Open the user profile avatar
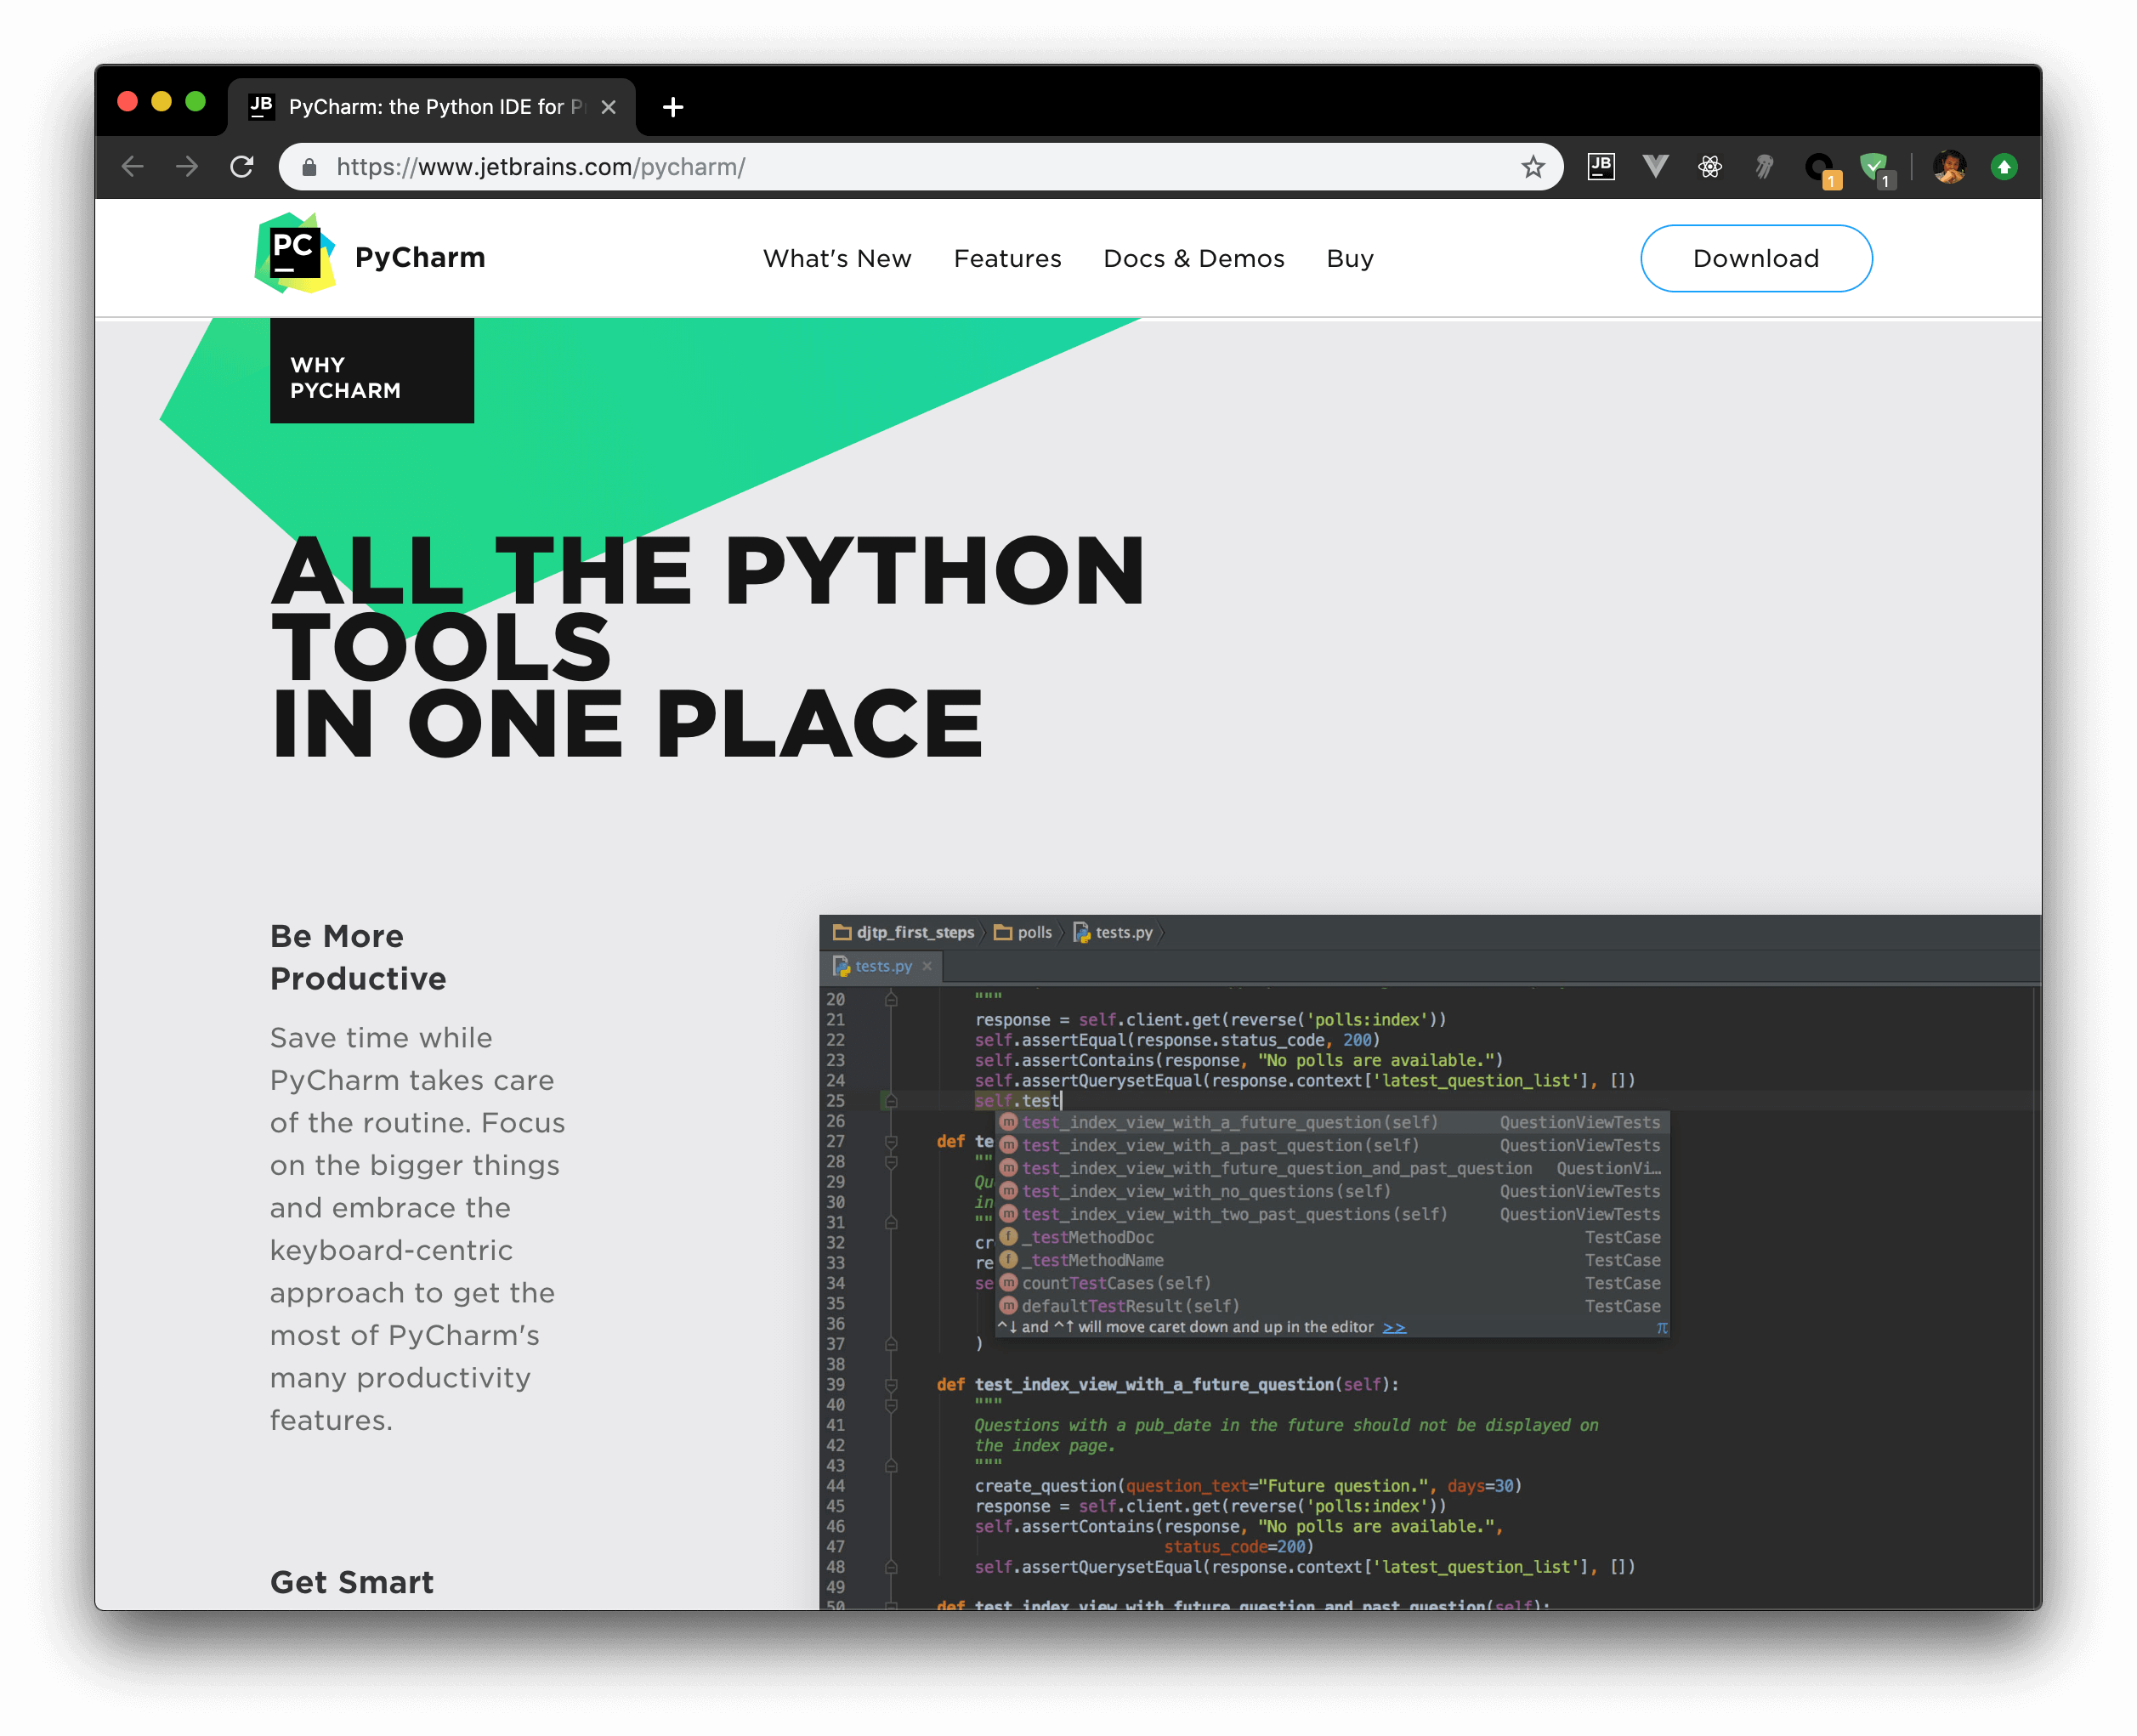Screen dimensions: 2137x1736 tap(1949, 167)
